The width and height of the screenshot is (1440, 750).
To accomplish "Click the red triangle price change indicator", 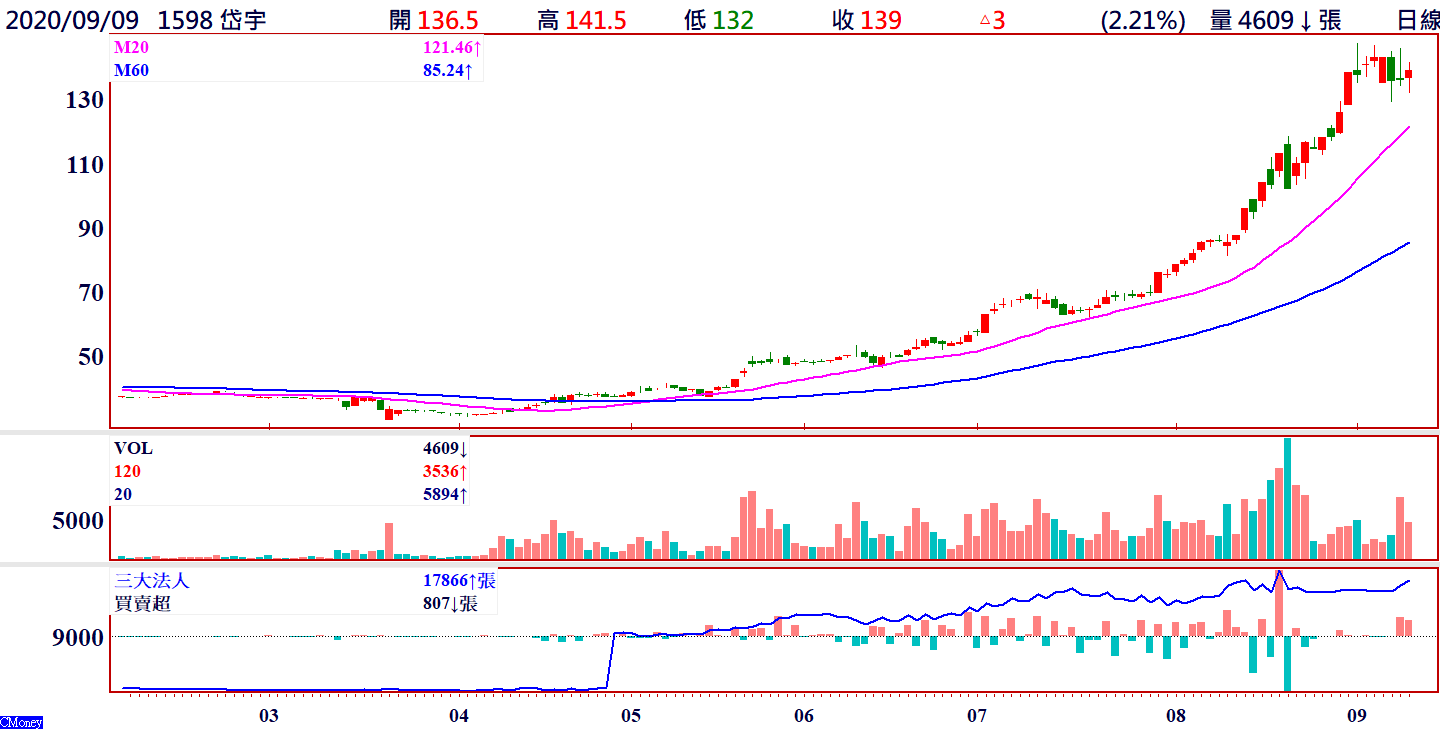I will 984,20.
